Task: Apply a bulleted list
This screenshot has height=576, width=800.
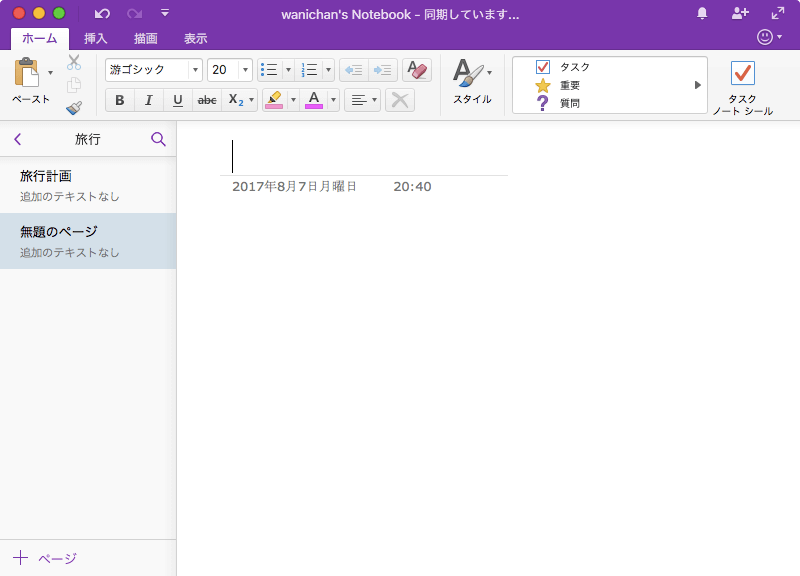Action: pos(269,70)
